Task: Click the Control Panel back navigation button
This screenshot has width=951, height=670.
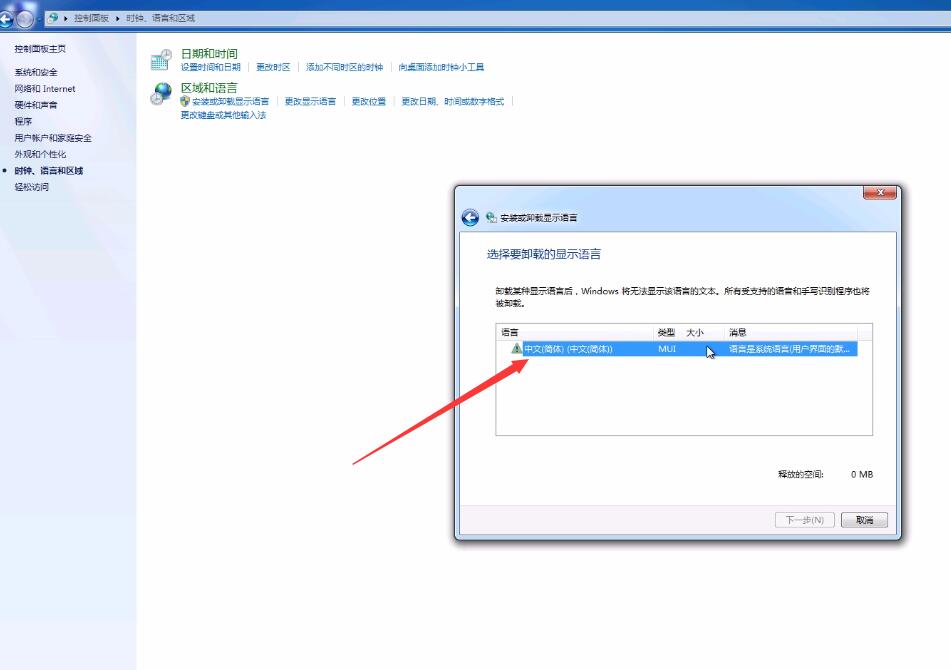Action: (x=5, y=19)
